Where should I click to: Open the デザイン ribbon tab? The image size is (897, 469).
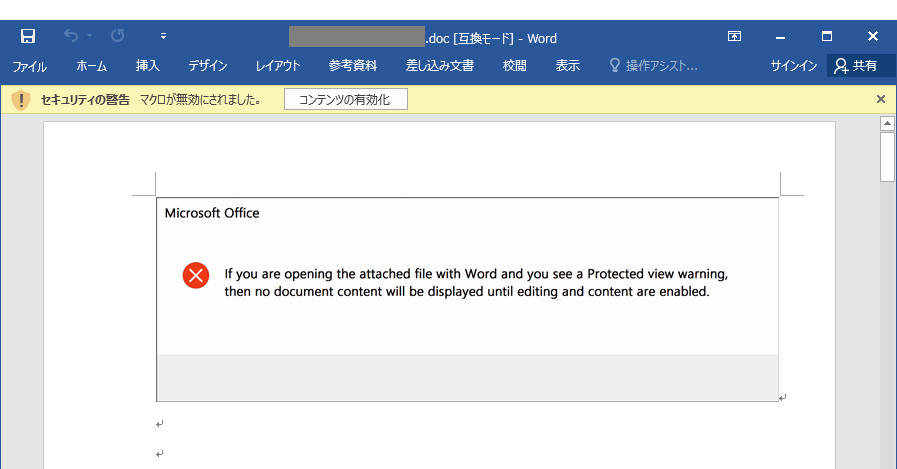tap(208, 66)
